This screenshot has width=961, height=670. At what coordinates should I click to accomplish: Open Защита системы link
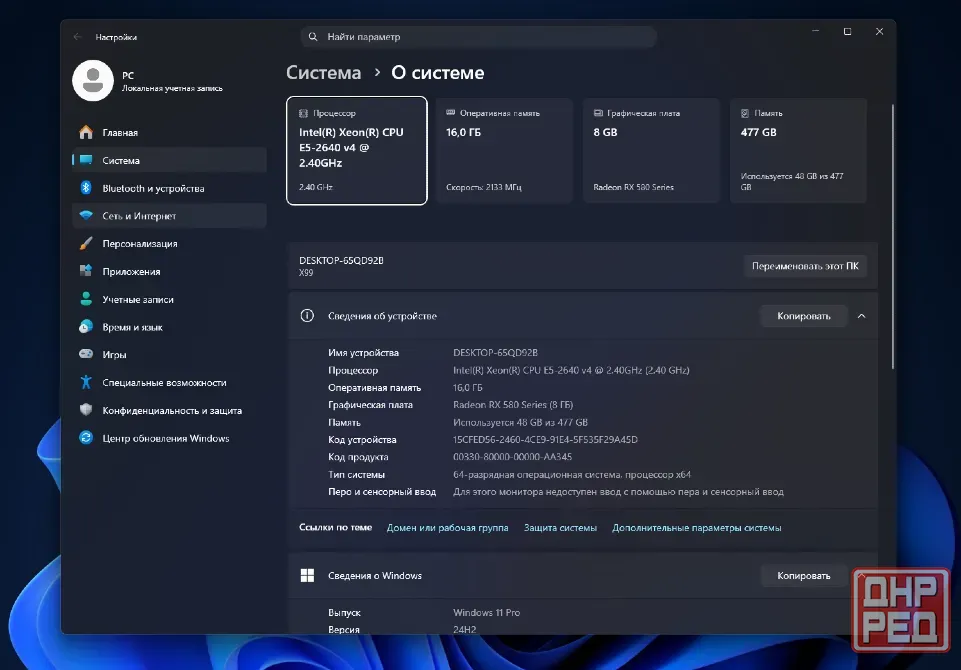point(560,528)
